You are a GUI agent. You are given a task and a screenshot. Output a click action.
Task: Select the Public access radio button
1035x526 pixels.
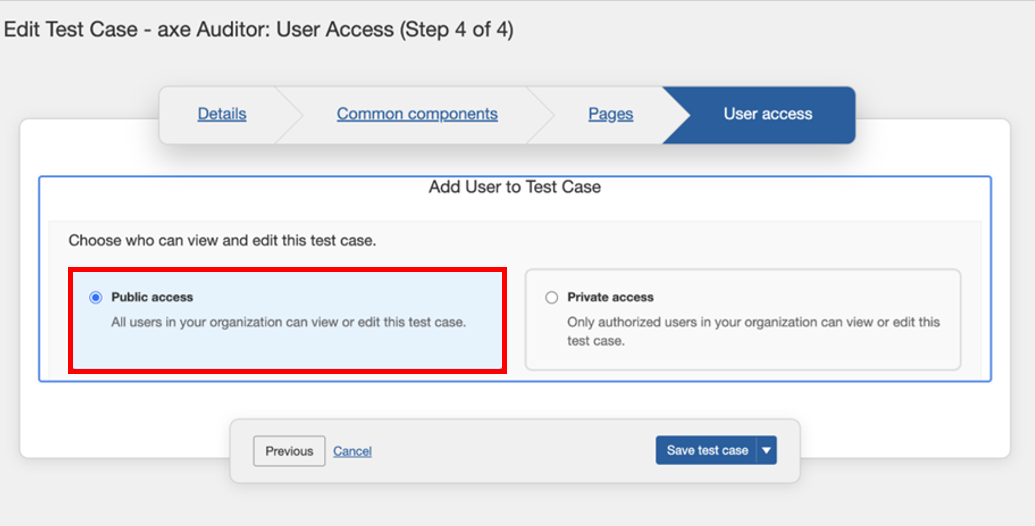click(x=96, y=297)
